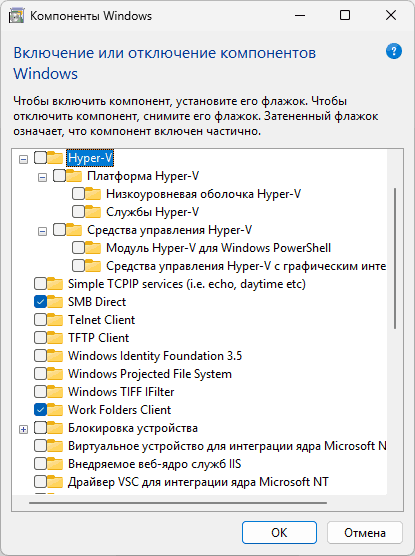Click folder icon next to SMB Direct

[x=56, y=302]
